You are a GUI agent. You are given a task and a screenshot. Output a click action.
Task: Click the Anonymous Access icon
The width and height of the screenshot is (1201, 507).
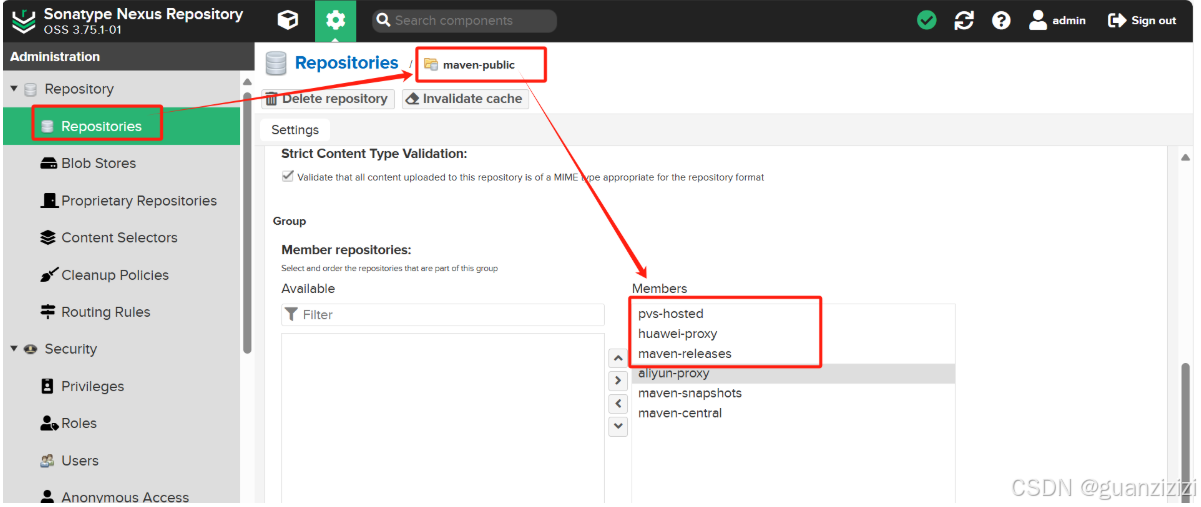(x=48, y=497)
